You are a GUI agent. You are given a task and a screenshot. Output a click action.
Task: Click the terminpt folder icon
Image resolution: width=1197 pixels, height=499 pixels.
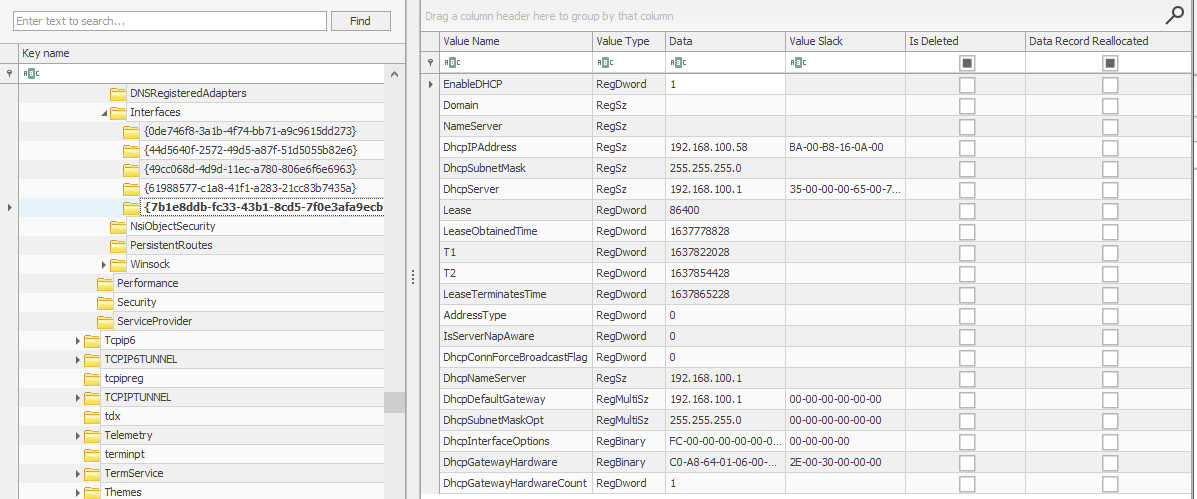pyautogui.click(x=92, y=455)
